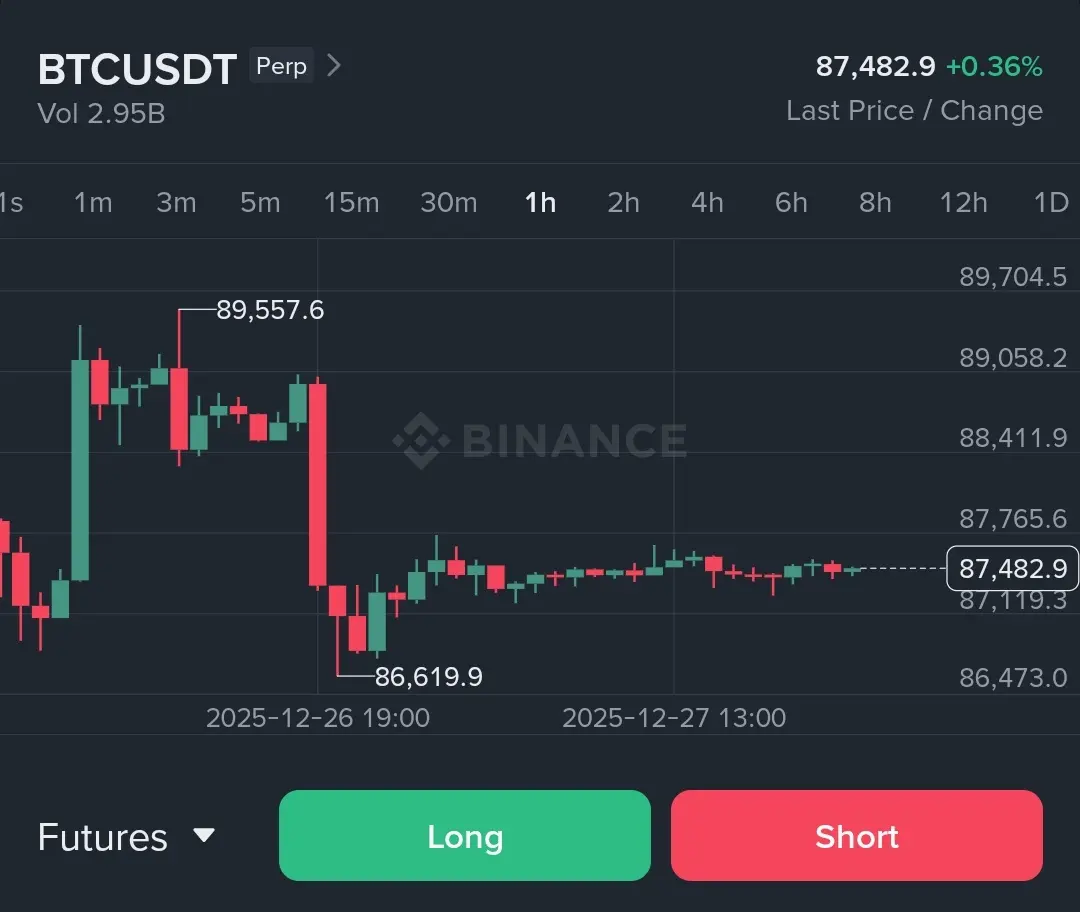1080x912 pixels.
Task: Tap the Perp contract badge
Action: pyautogui.click(x=281, y=66)
